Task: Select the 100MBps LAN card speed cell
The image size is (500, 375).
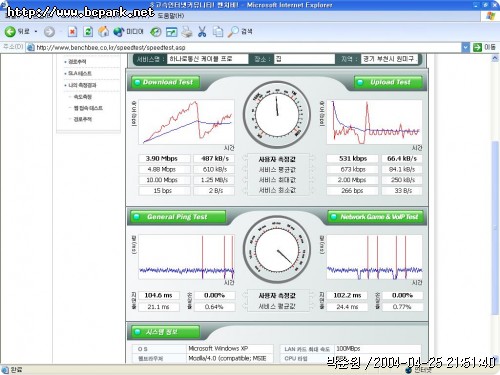Action: [x=378, y=349]
